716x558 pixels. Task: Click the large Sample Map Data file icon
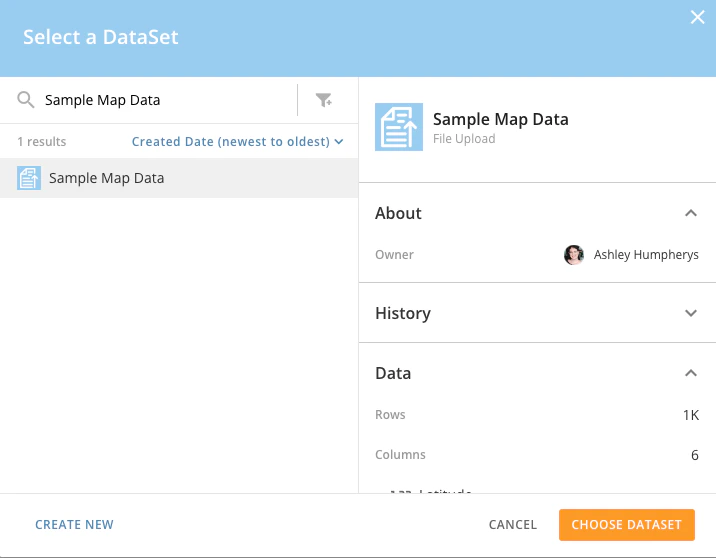[399, 127]
